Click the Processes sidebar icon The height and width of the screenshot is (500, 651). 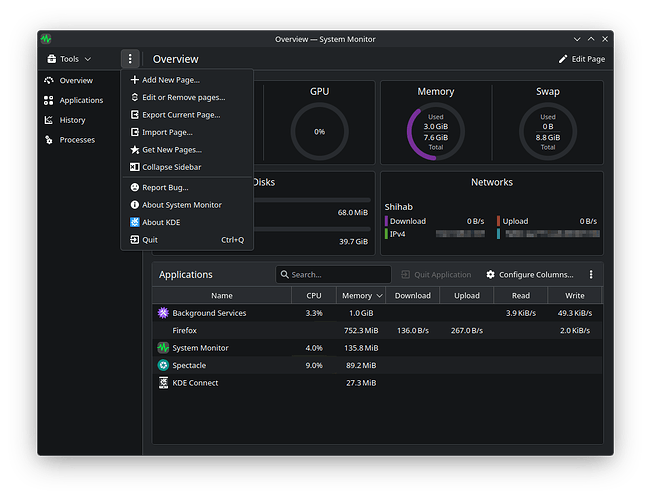point(49,140)
